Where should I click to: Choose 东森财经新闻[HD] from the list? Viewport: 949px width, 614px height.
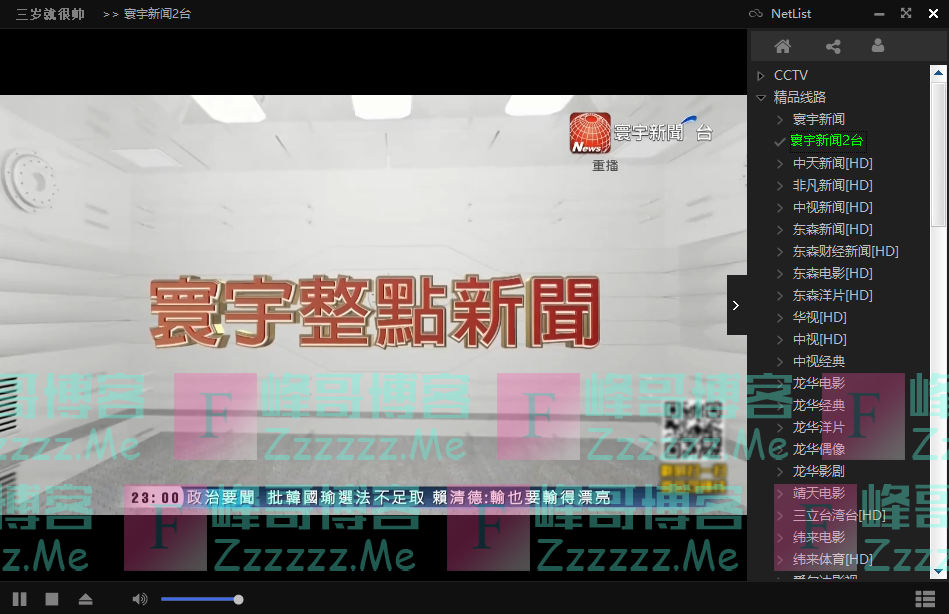(845, 251)
